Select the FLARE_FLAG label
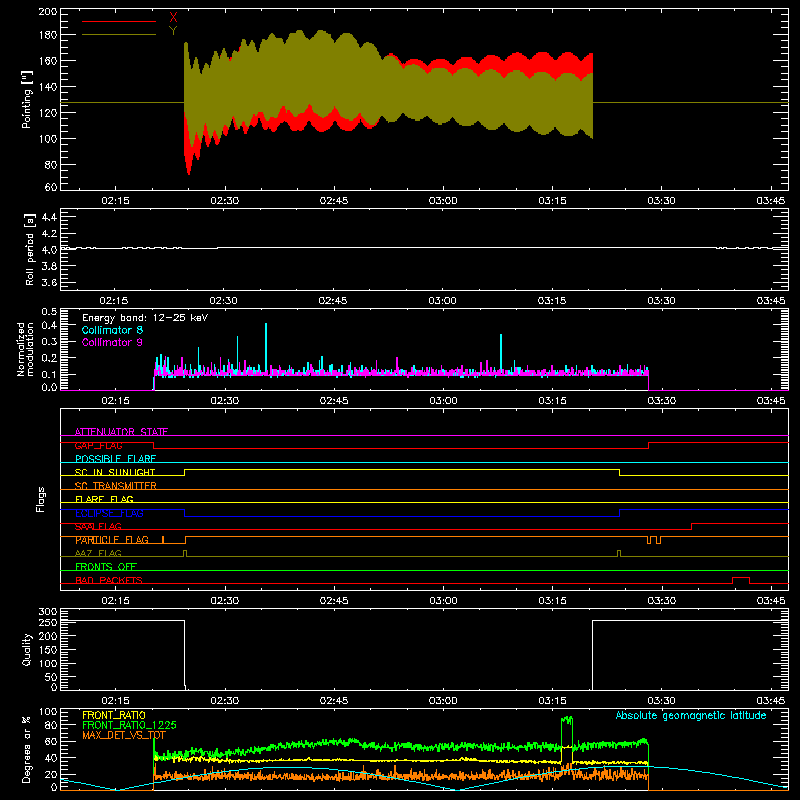800x800 pixels. tap(104, 499)
